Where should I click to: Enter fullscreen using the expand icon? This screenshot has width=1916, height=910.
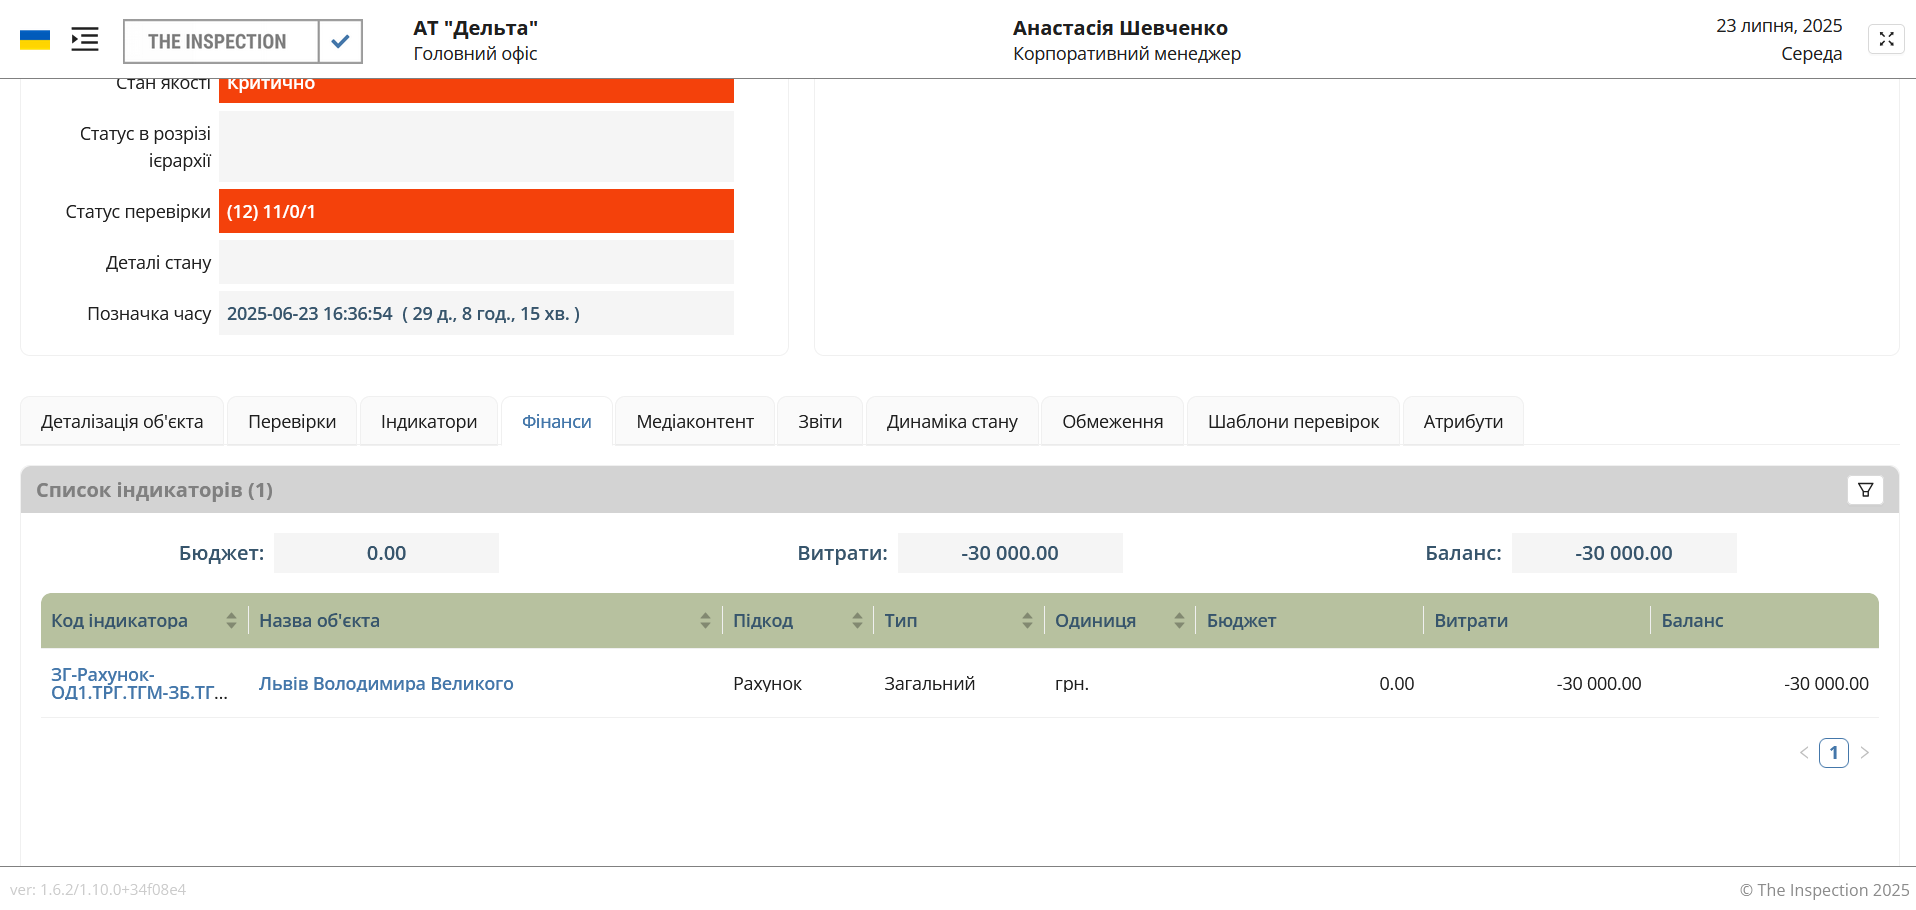pyautogui.click(x=1887, y=39)
